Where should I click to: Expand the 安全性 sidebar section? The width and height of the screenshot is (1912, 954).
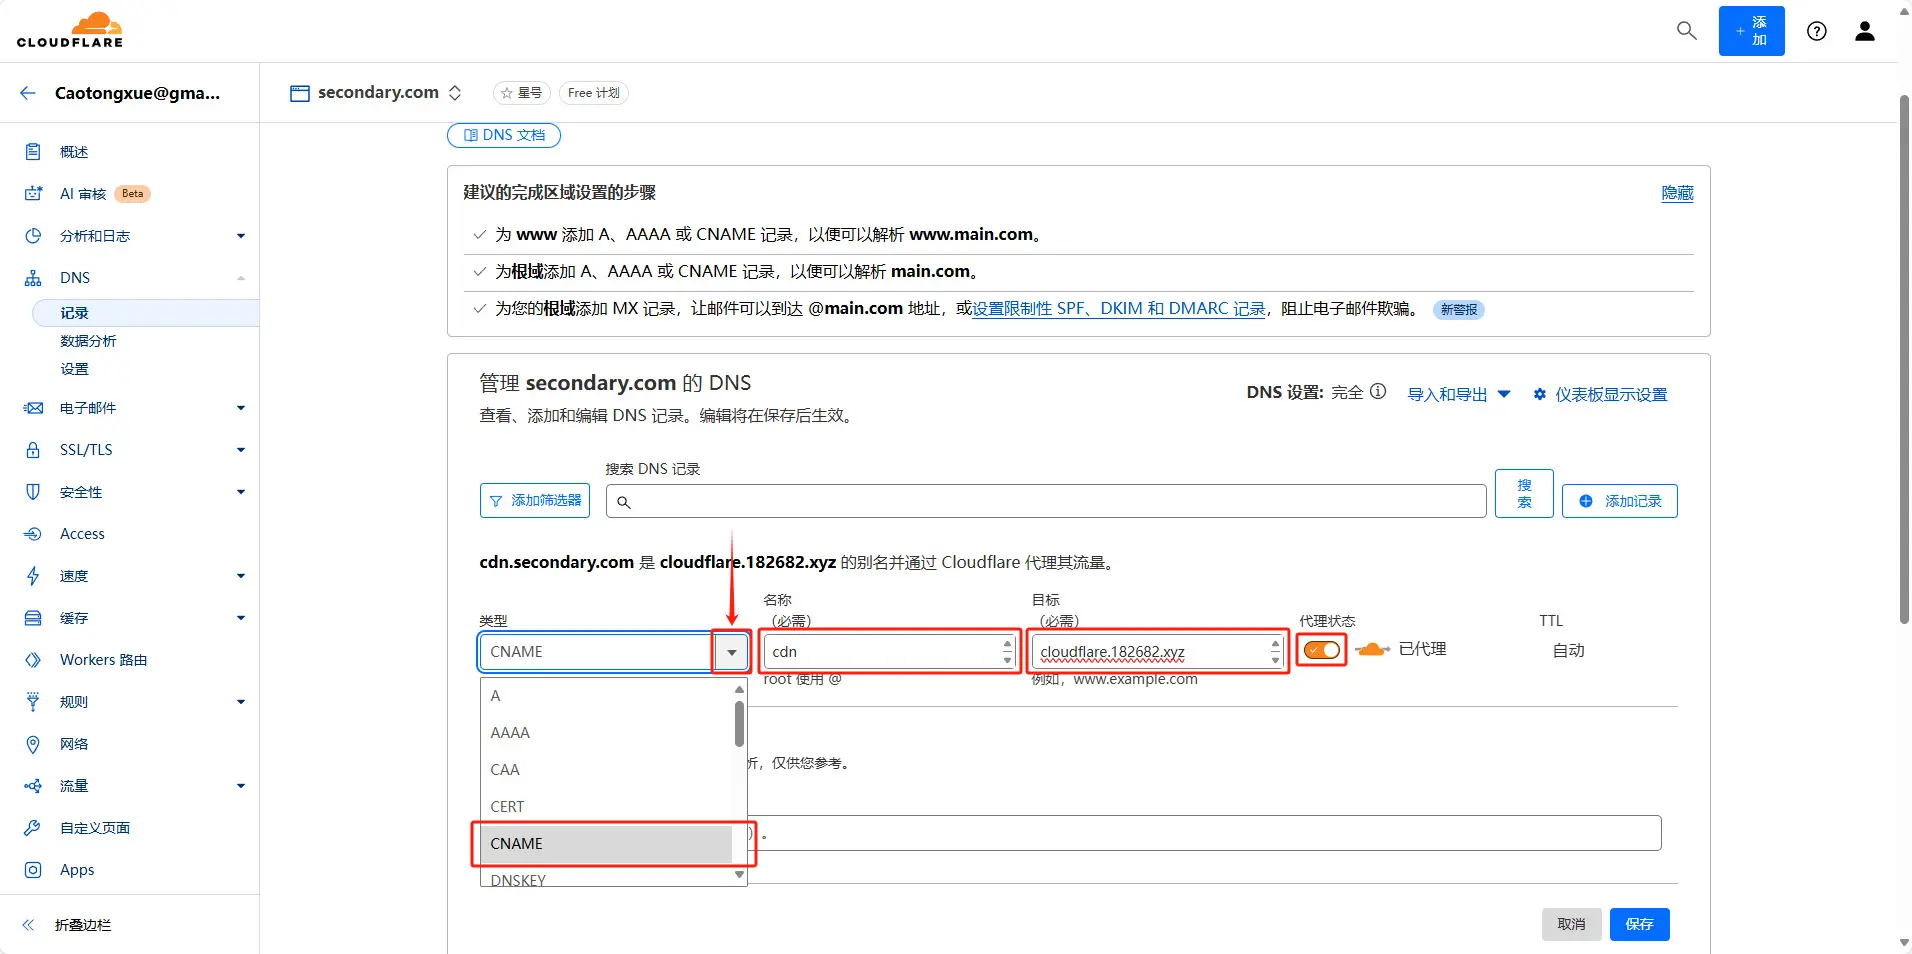point(241,492)
